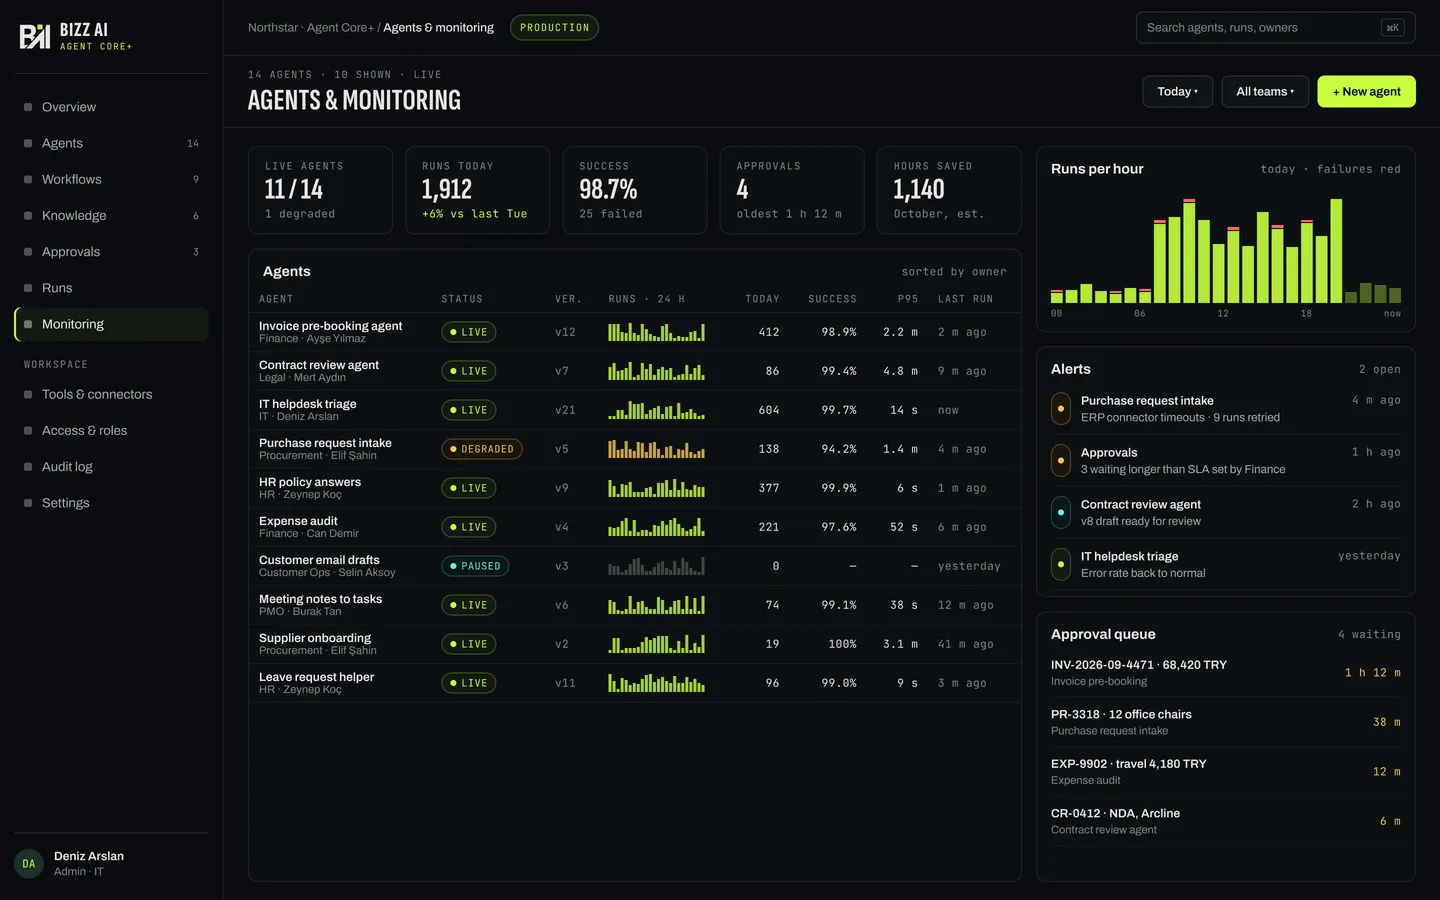The height and width of the screenshot is (900, 1440).
Task: Open the Hours saved stat card
Action: coord(949,190)
